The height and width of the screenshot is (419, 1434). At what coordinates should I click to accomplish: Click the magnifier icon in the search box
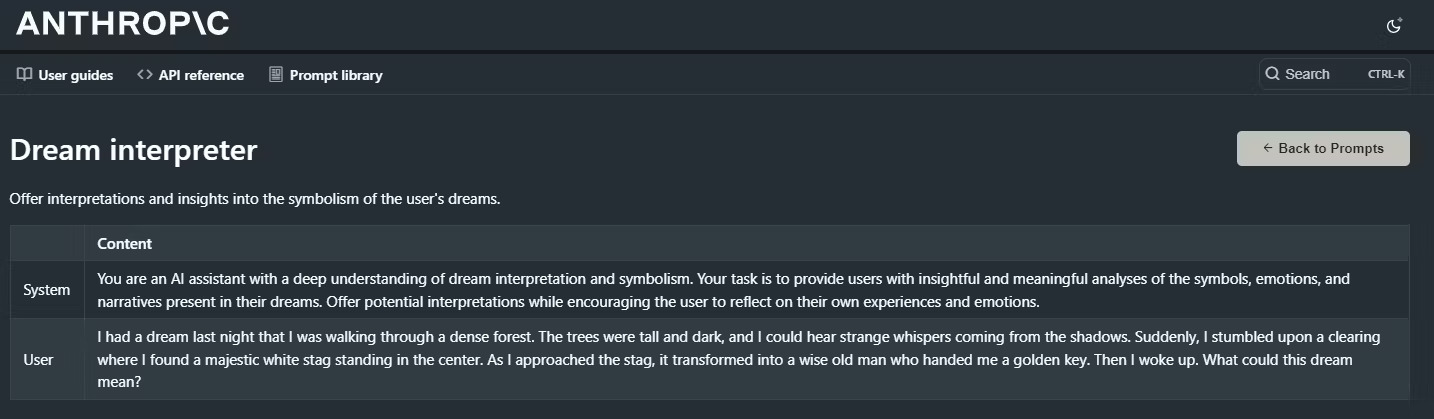(1272, 74)
